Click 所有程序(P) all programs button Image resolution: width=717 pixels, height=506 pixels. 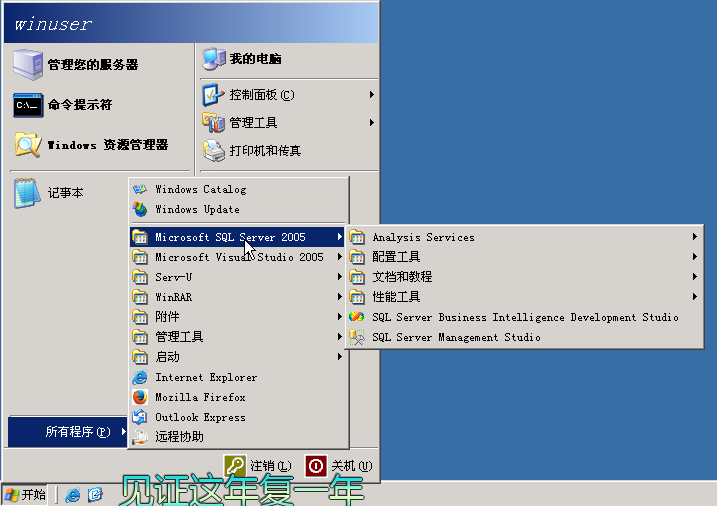click(x=68, y=431)
